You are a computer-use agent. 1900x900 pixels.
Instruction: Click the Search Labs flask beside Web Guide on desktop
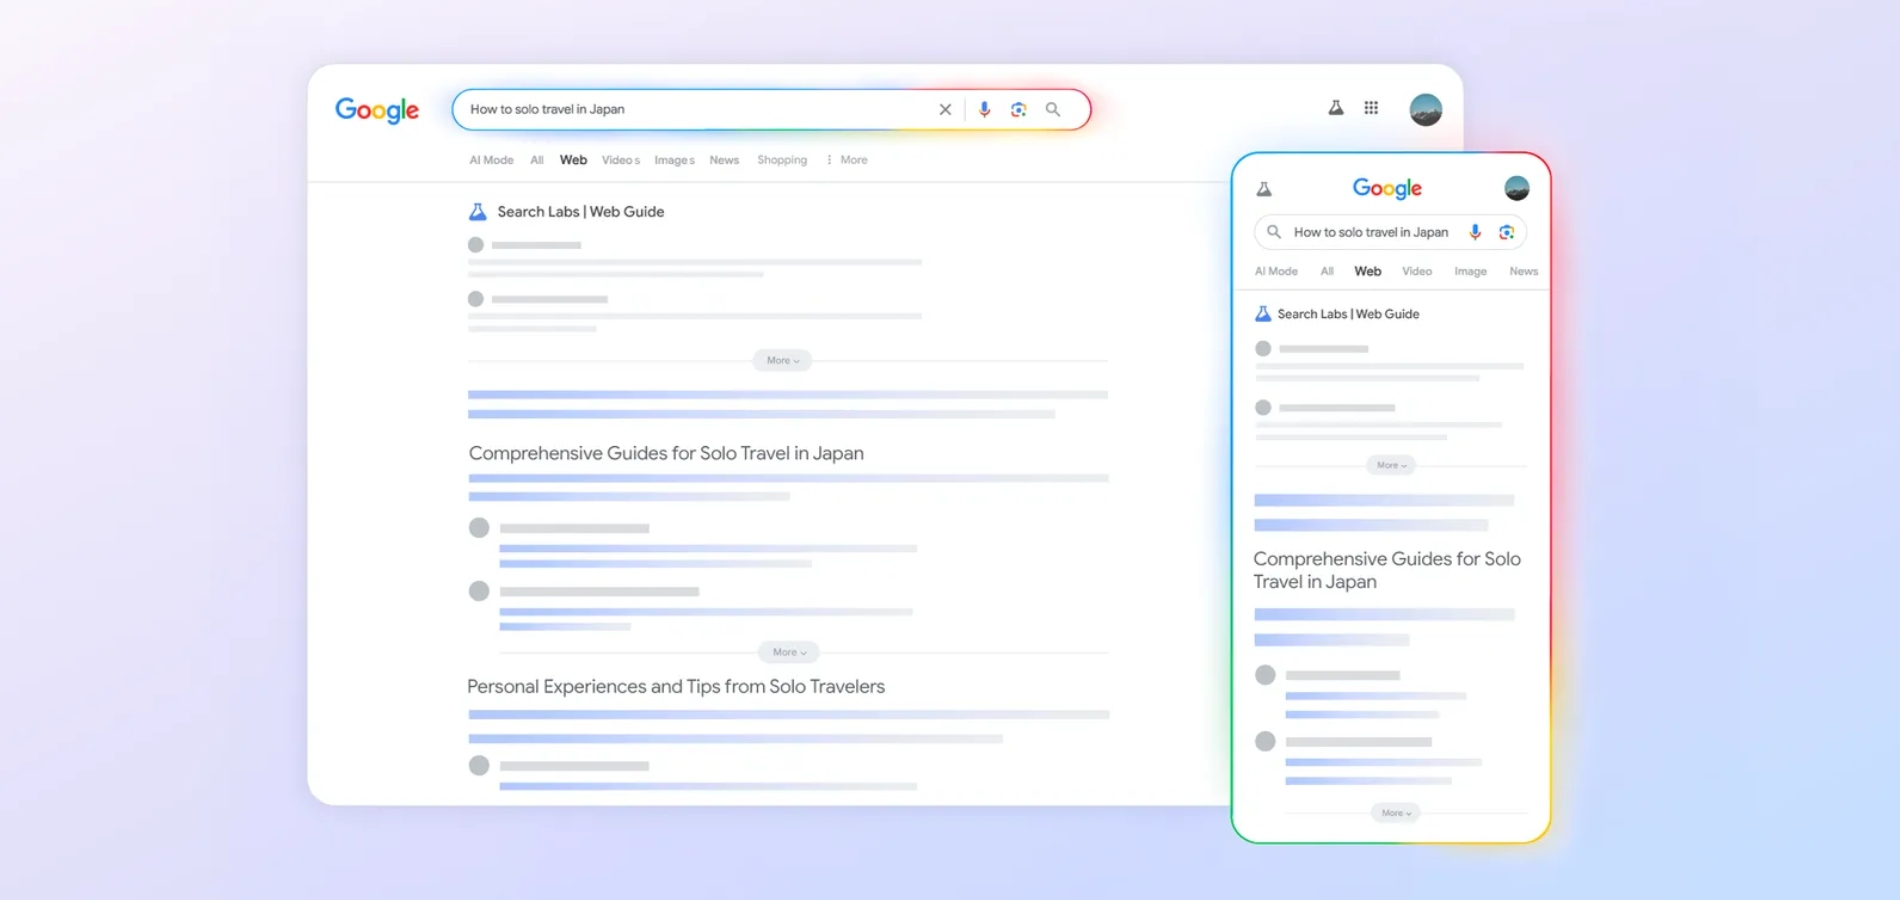(x=478, y=212)
